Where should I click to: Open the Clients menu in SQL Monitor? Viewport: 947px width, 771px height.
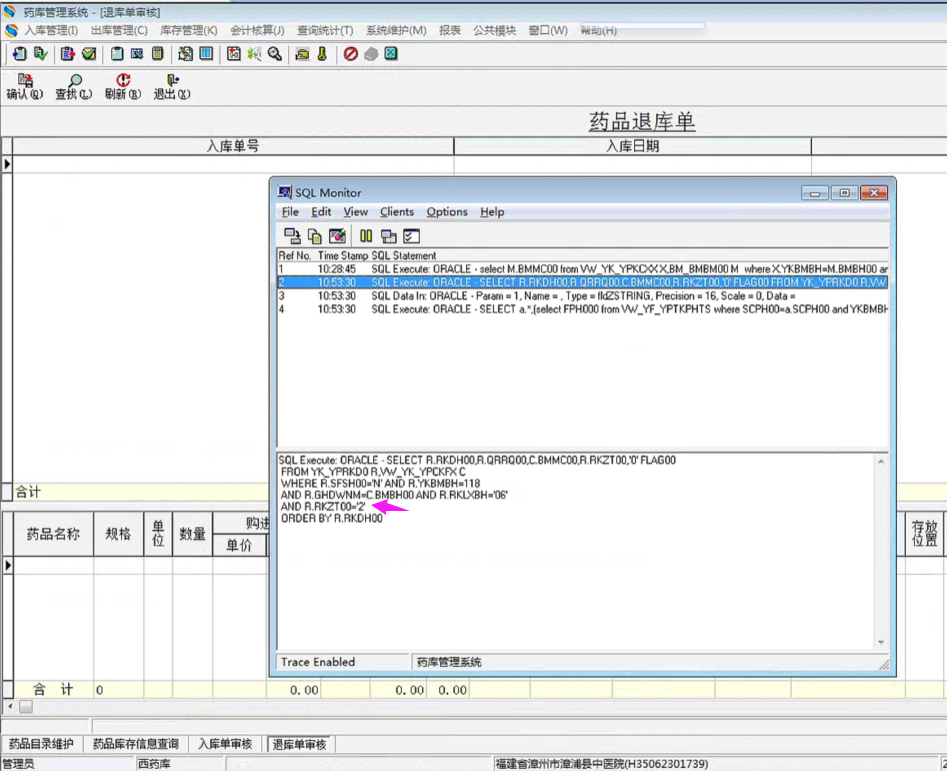pyautogui.click(x=397, y=212)
